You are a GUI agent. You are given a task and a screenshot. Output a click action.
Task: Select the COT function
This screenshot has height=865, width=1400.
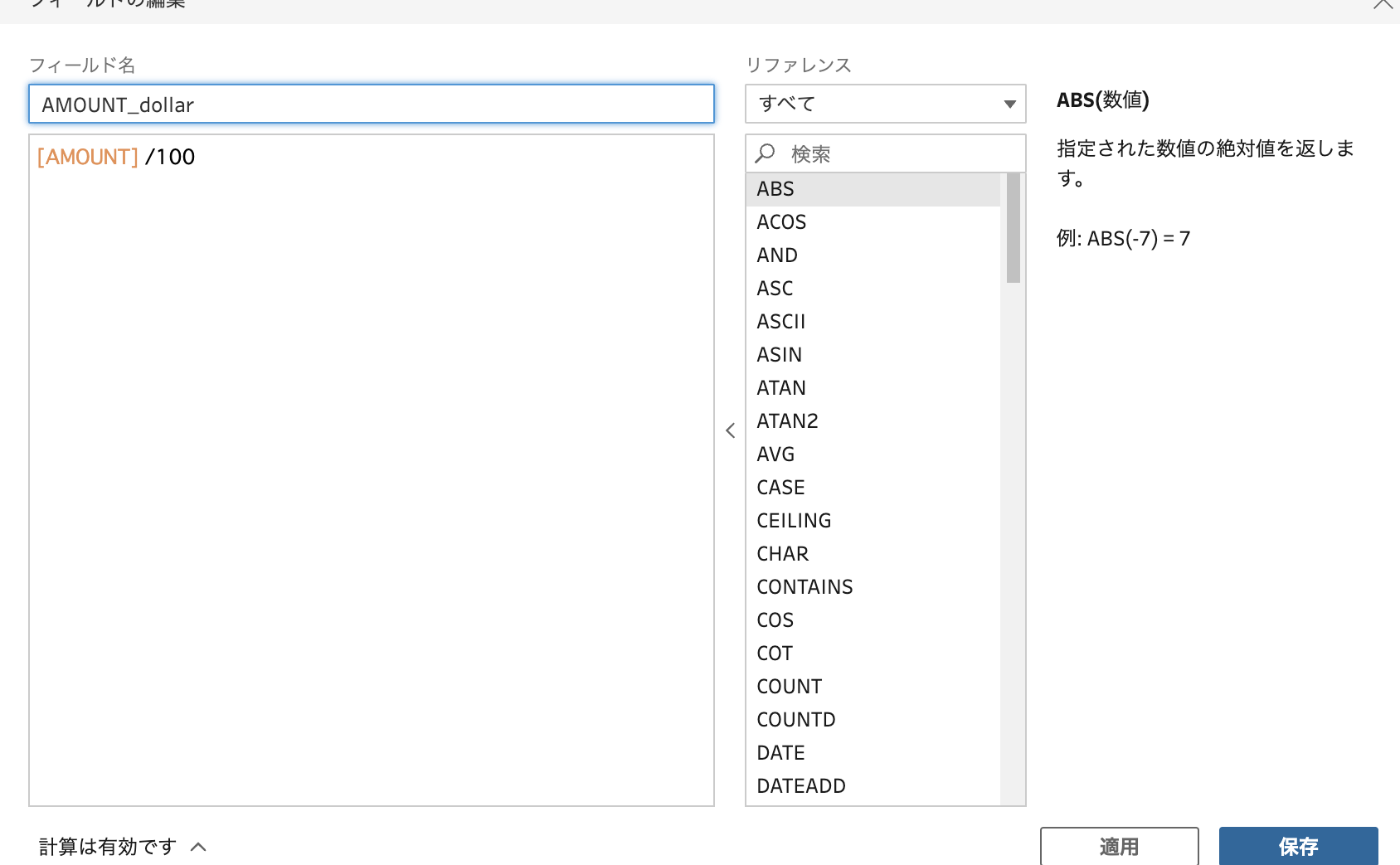(873, 653)
